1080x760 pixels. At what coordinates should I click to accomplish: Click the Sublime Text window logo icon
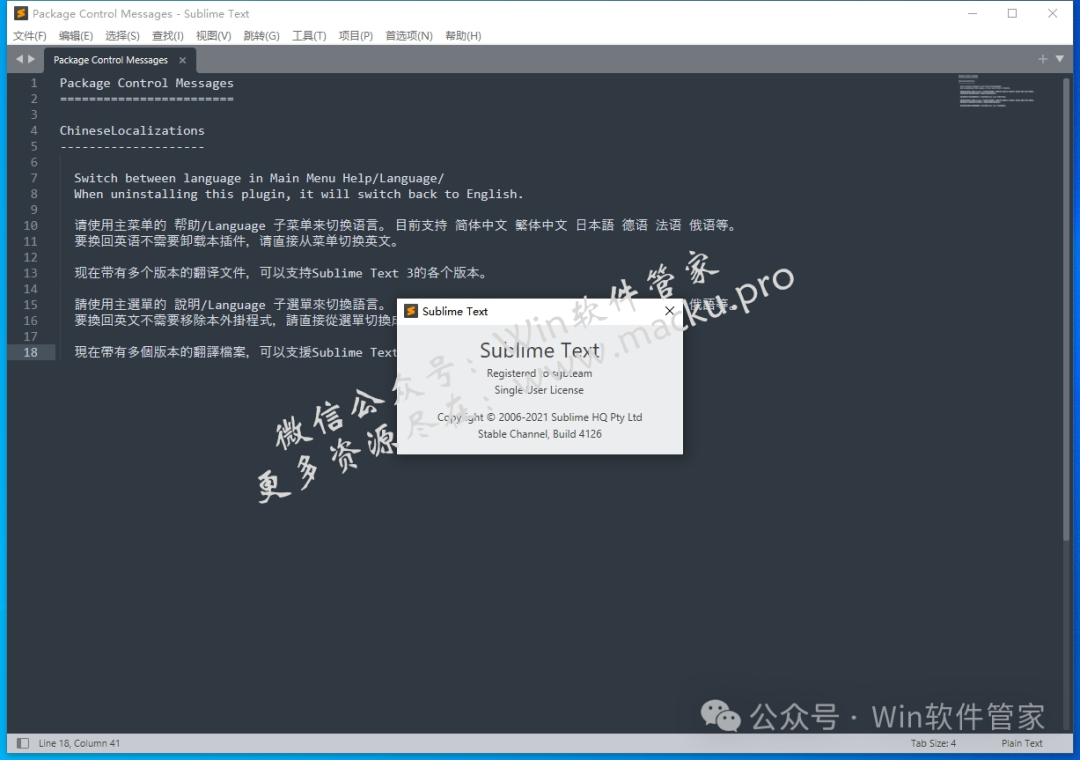coord(21,13)
